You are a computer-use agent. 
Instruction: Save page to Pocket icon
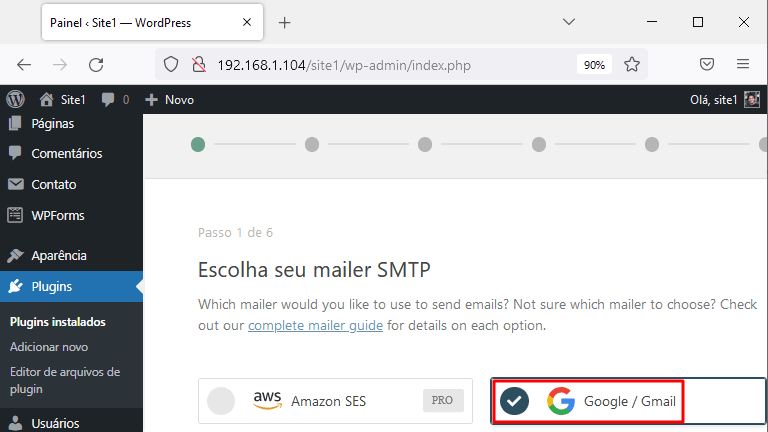pyautogui.click(x=707, y=64)
